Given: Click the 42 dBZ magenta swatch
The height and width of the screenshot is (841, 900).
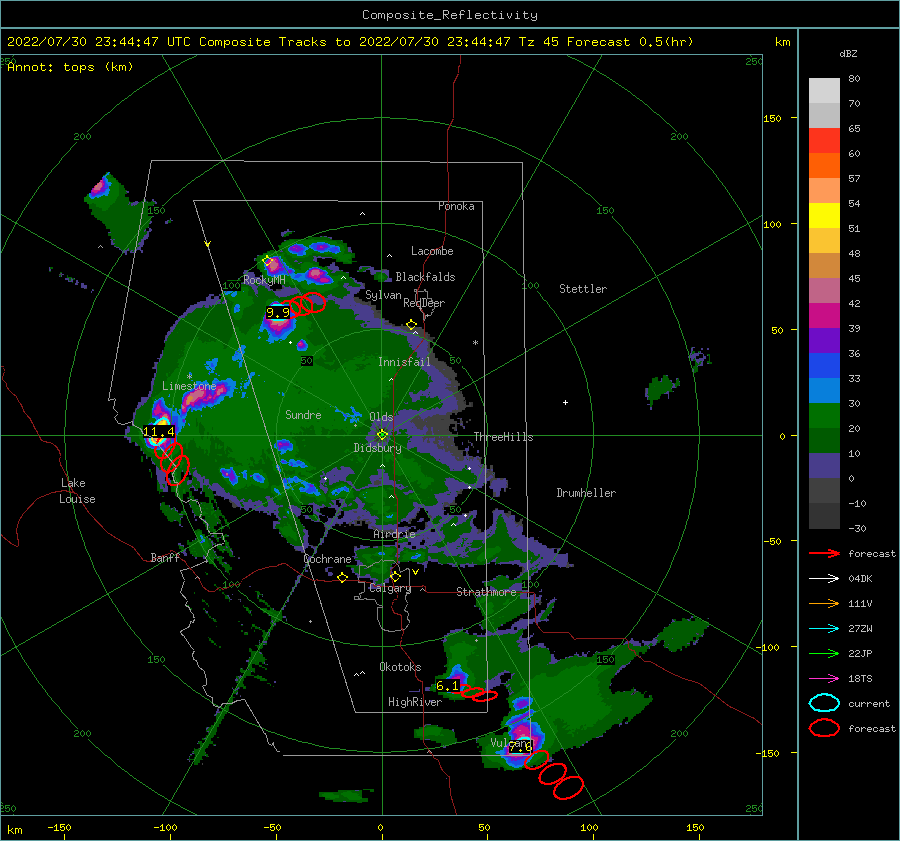Looking at the screenshot, I should point(824,316).
